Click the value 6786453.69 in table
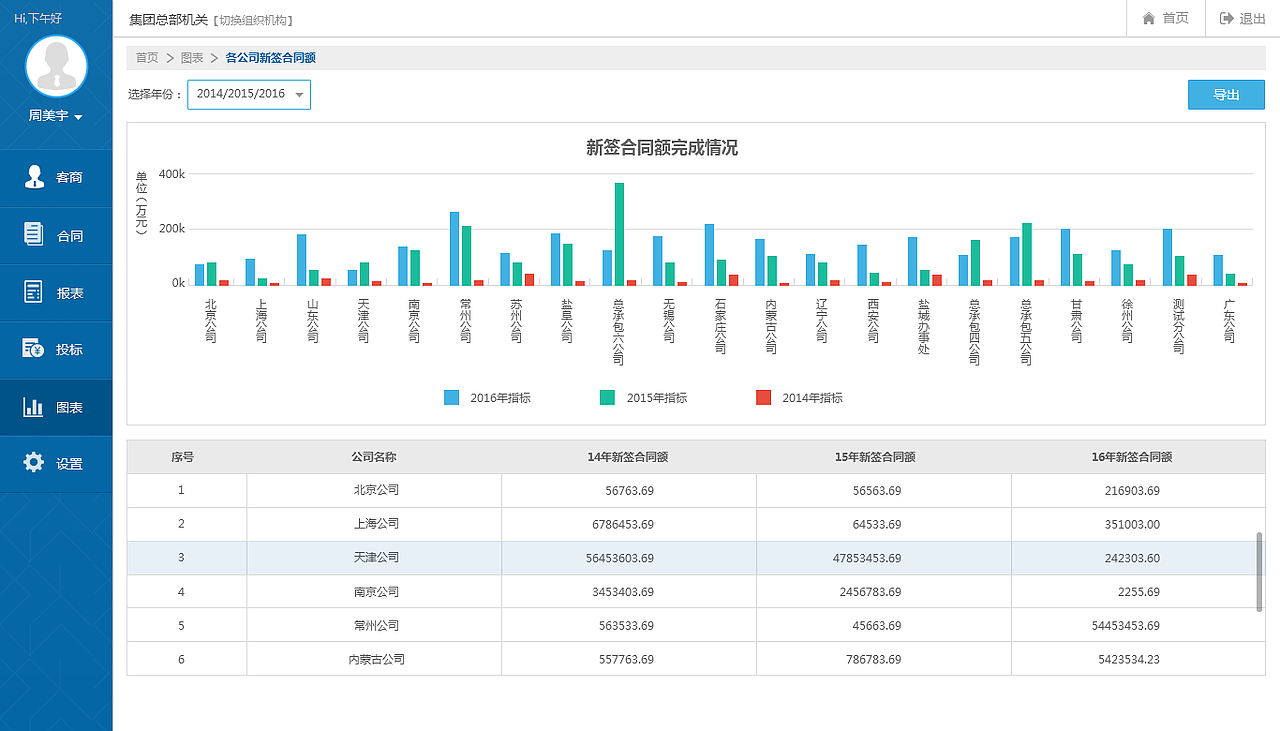This screenshot has height=731, width=1280. tap(623, 524)
